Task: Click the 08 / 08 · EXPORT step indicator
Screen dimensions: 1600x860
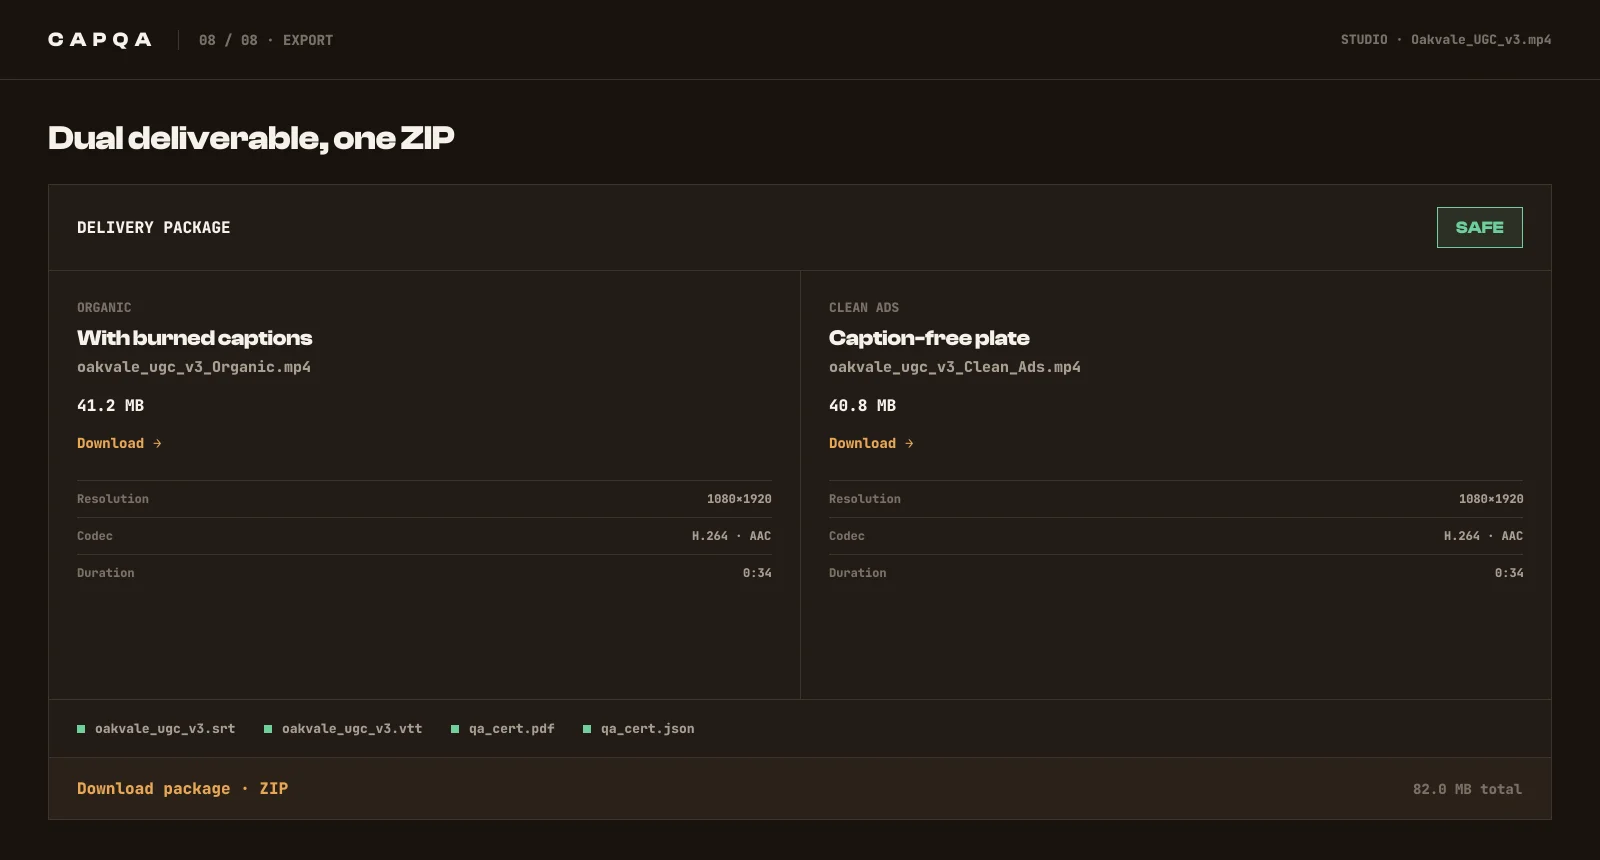Action: click(266, 40)
